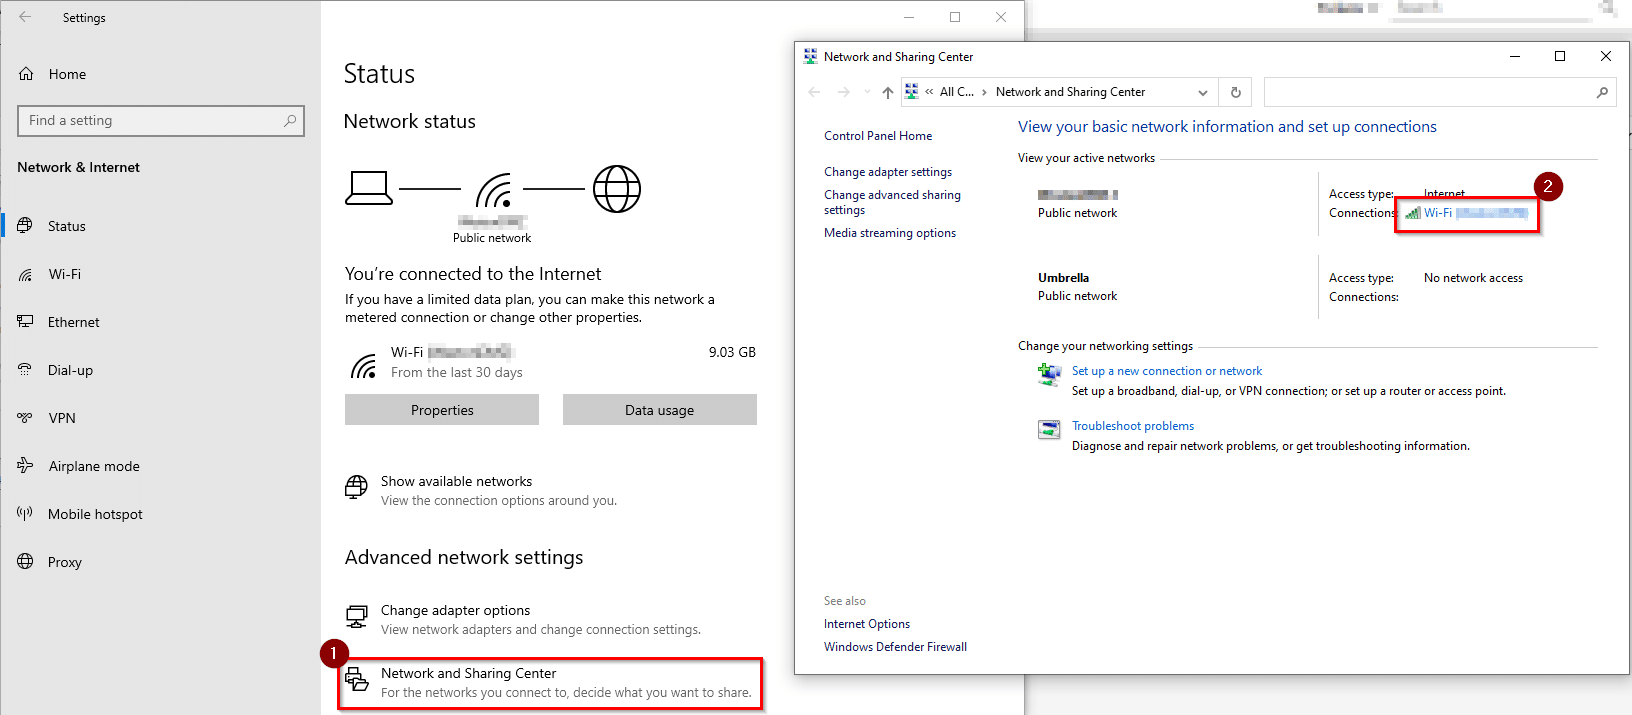1632x715 pixels.
Task: Click the Properties button
Action: pyautogui.click(x=442, y=410)
